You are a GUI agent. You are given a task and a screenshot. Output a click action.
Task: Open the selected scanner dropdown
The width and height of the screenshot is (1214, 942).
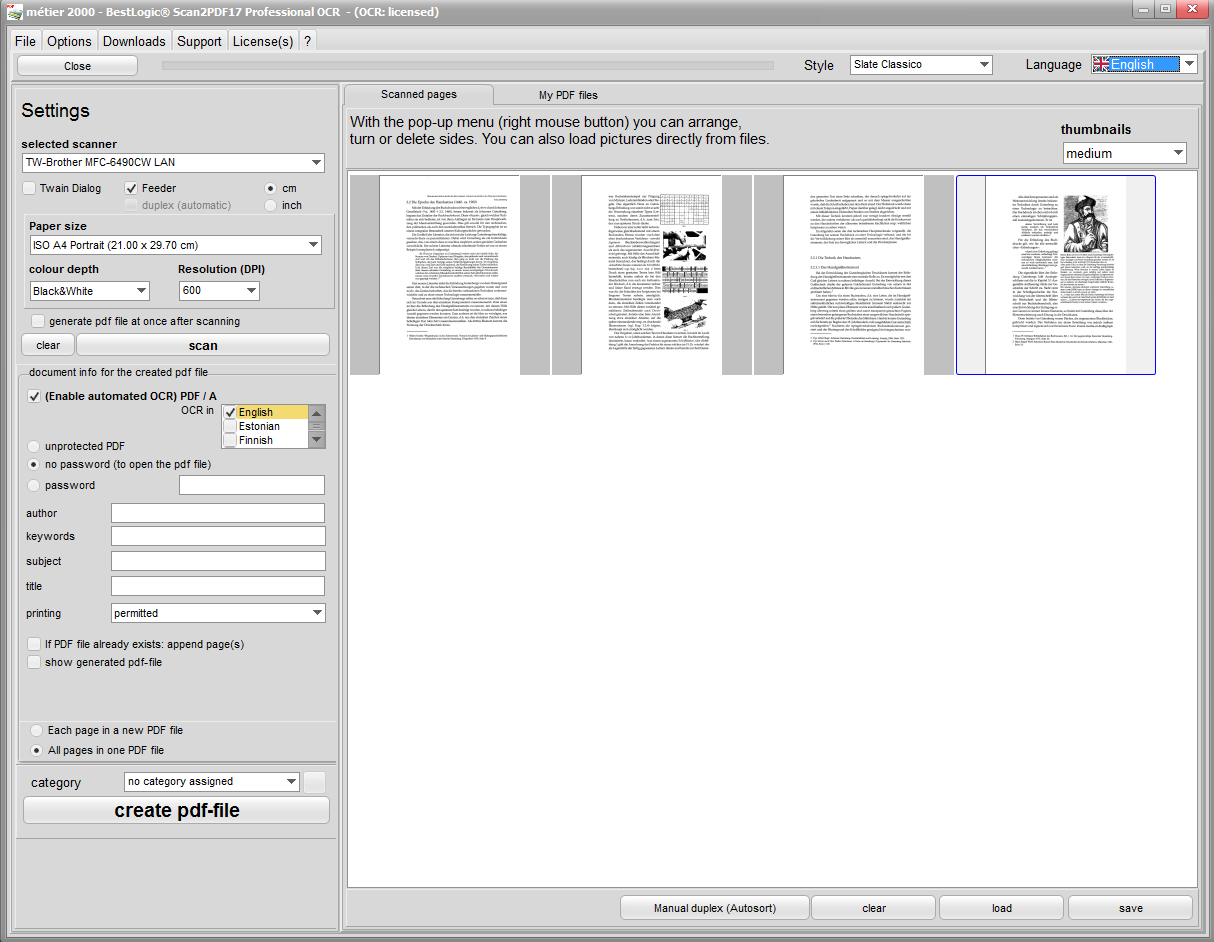tap(173, 163)
